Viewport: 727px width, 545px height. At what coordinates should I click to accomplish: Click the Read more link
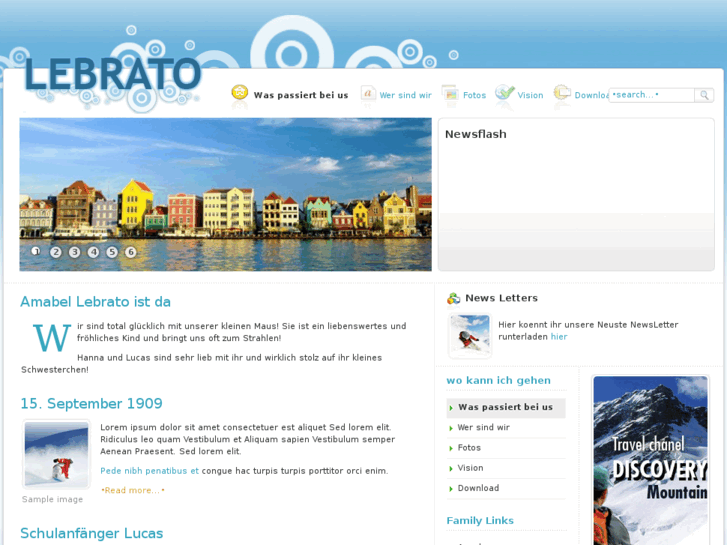[133, 490]
